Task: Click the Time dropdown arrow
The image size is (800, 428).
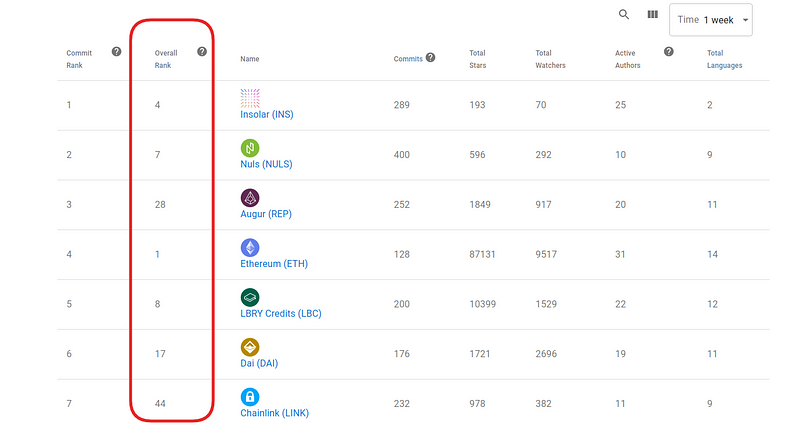Action: coord(745,20)
